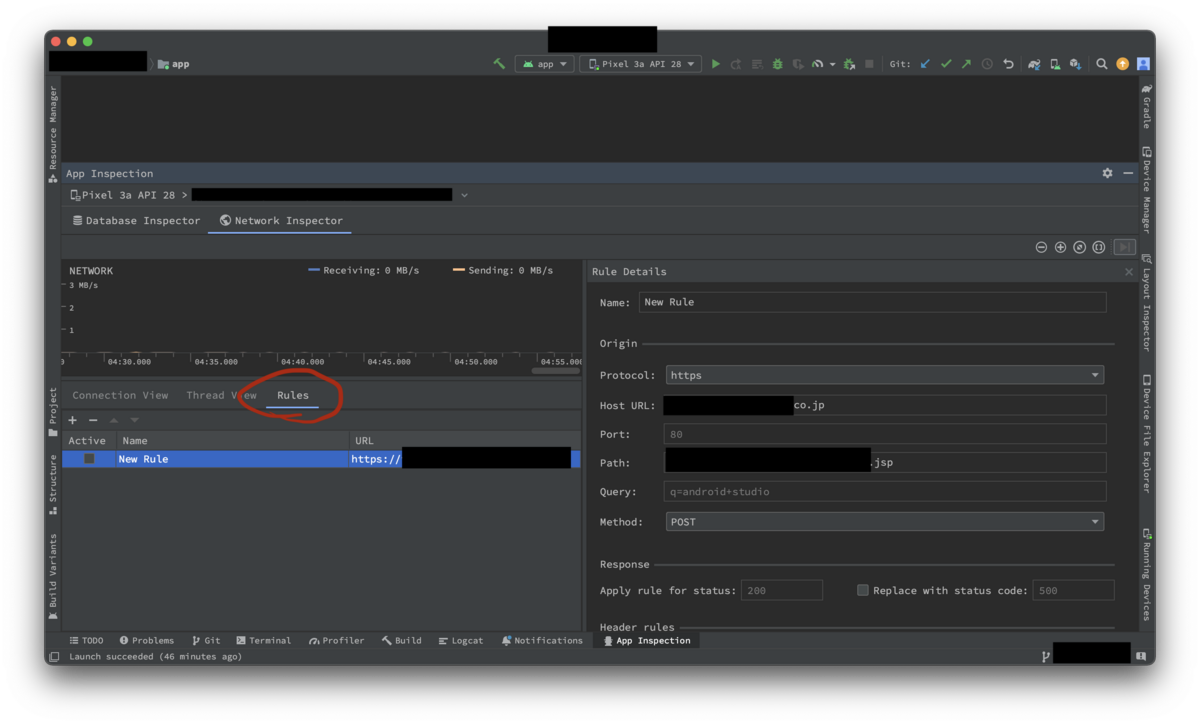Click the Zoom Out icon in Network Inspector

(x=1041, y=247)
